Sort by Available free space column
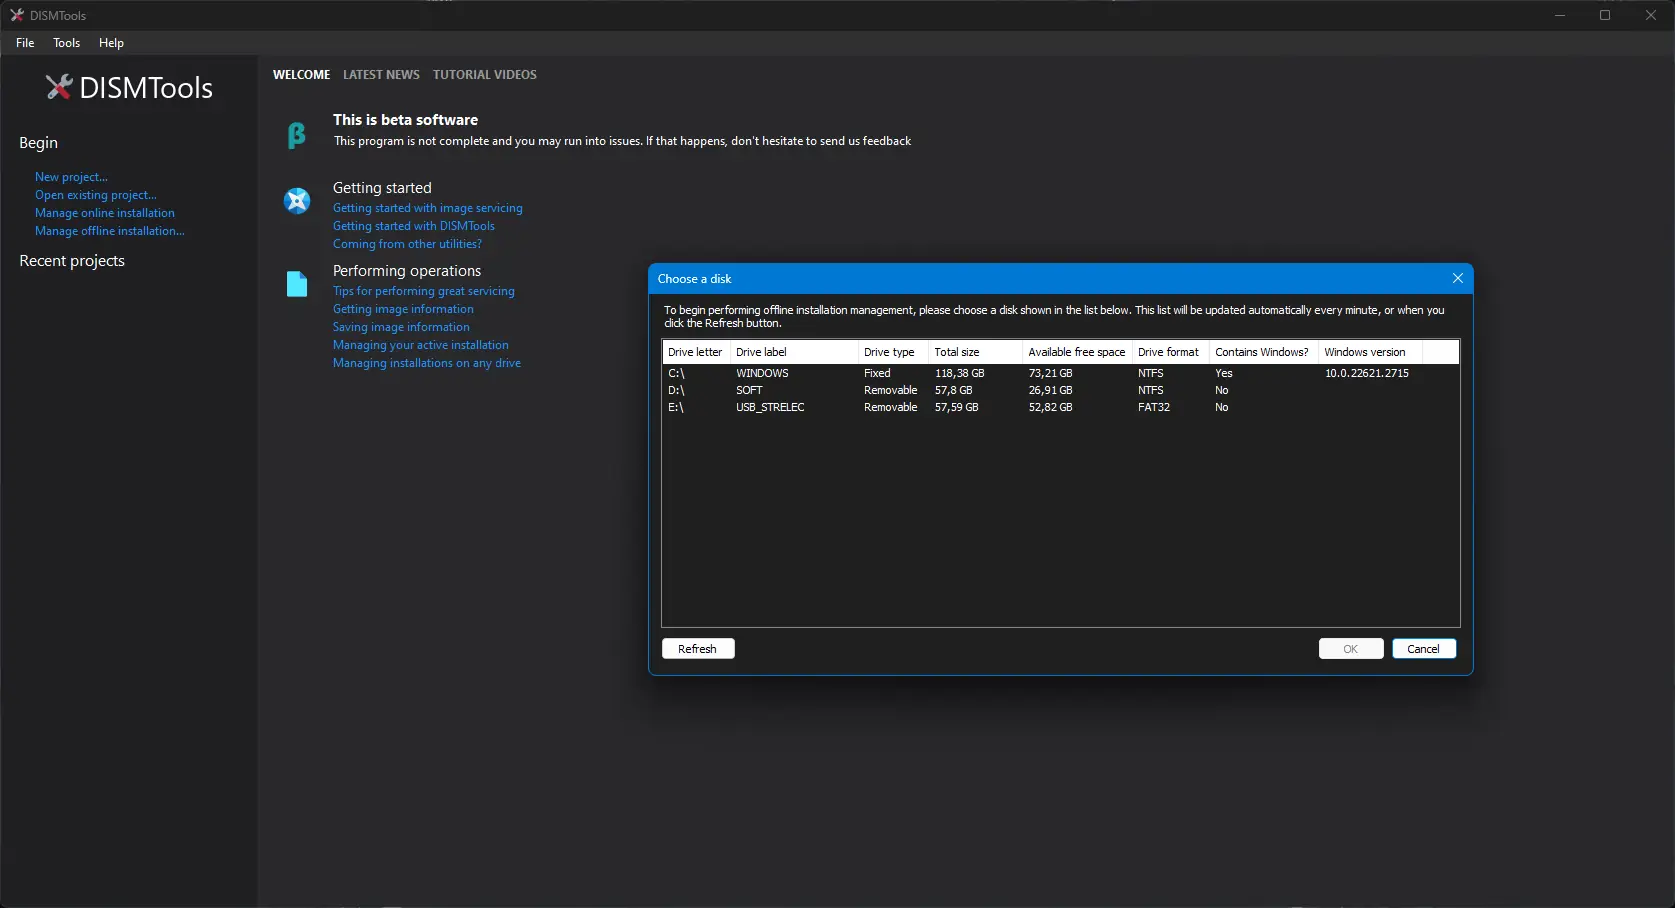 tap(1077, 352)
